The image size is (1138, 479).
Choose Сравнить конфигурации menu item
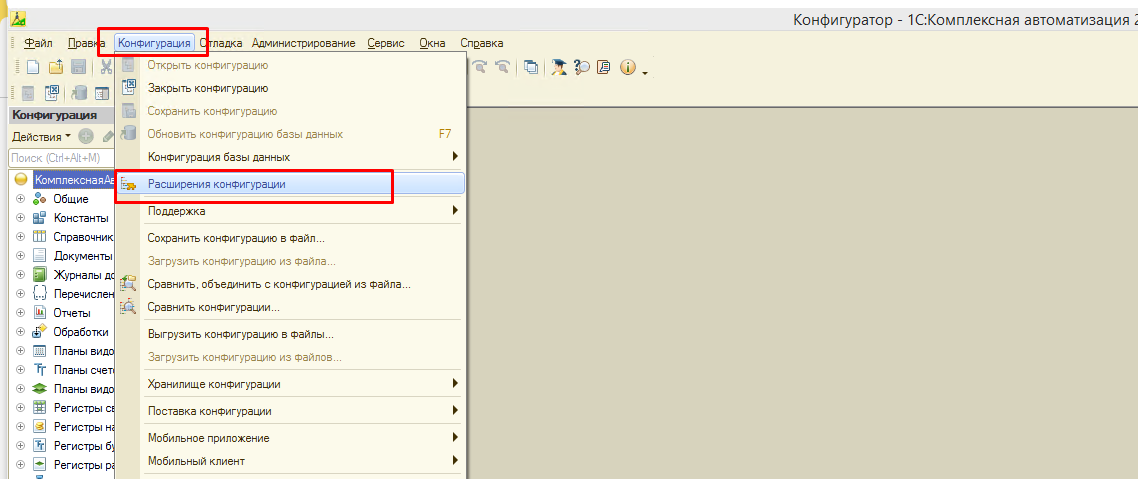(x=290, y=307)
